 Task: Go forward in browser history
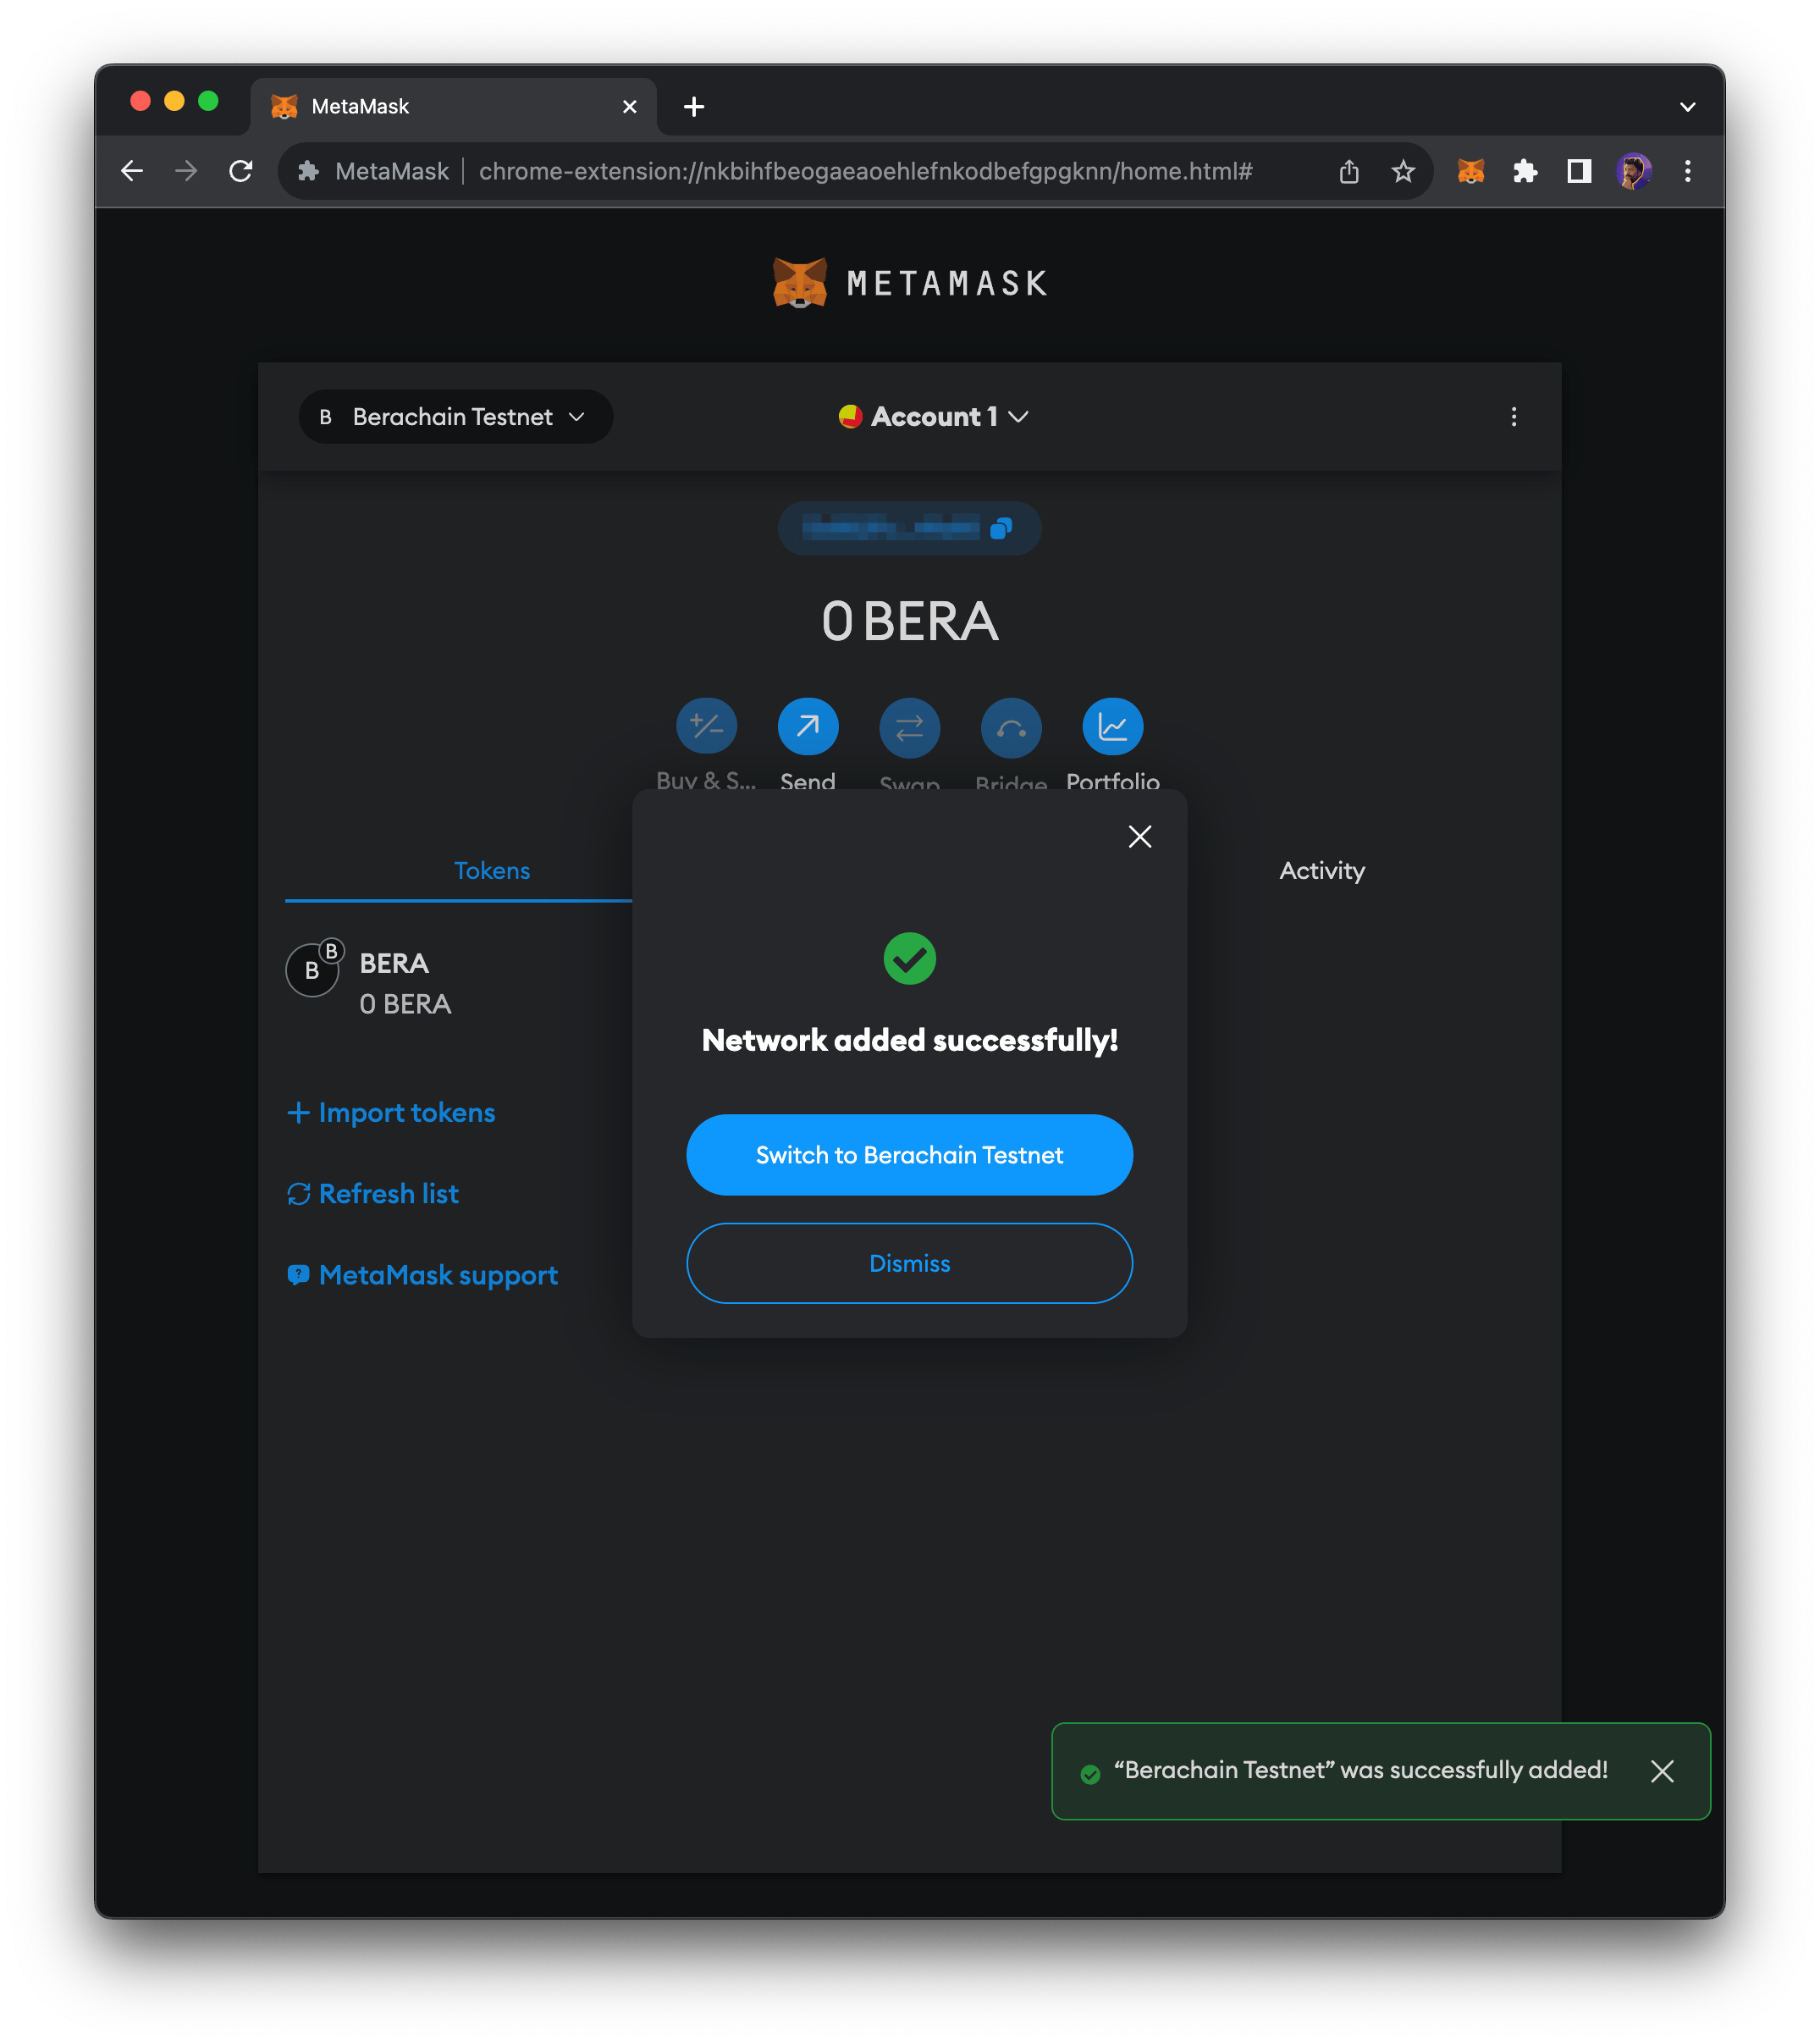[186, 171]
